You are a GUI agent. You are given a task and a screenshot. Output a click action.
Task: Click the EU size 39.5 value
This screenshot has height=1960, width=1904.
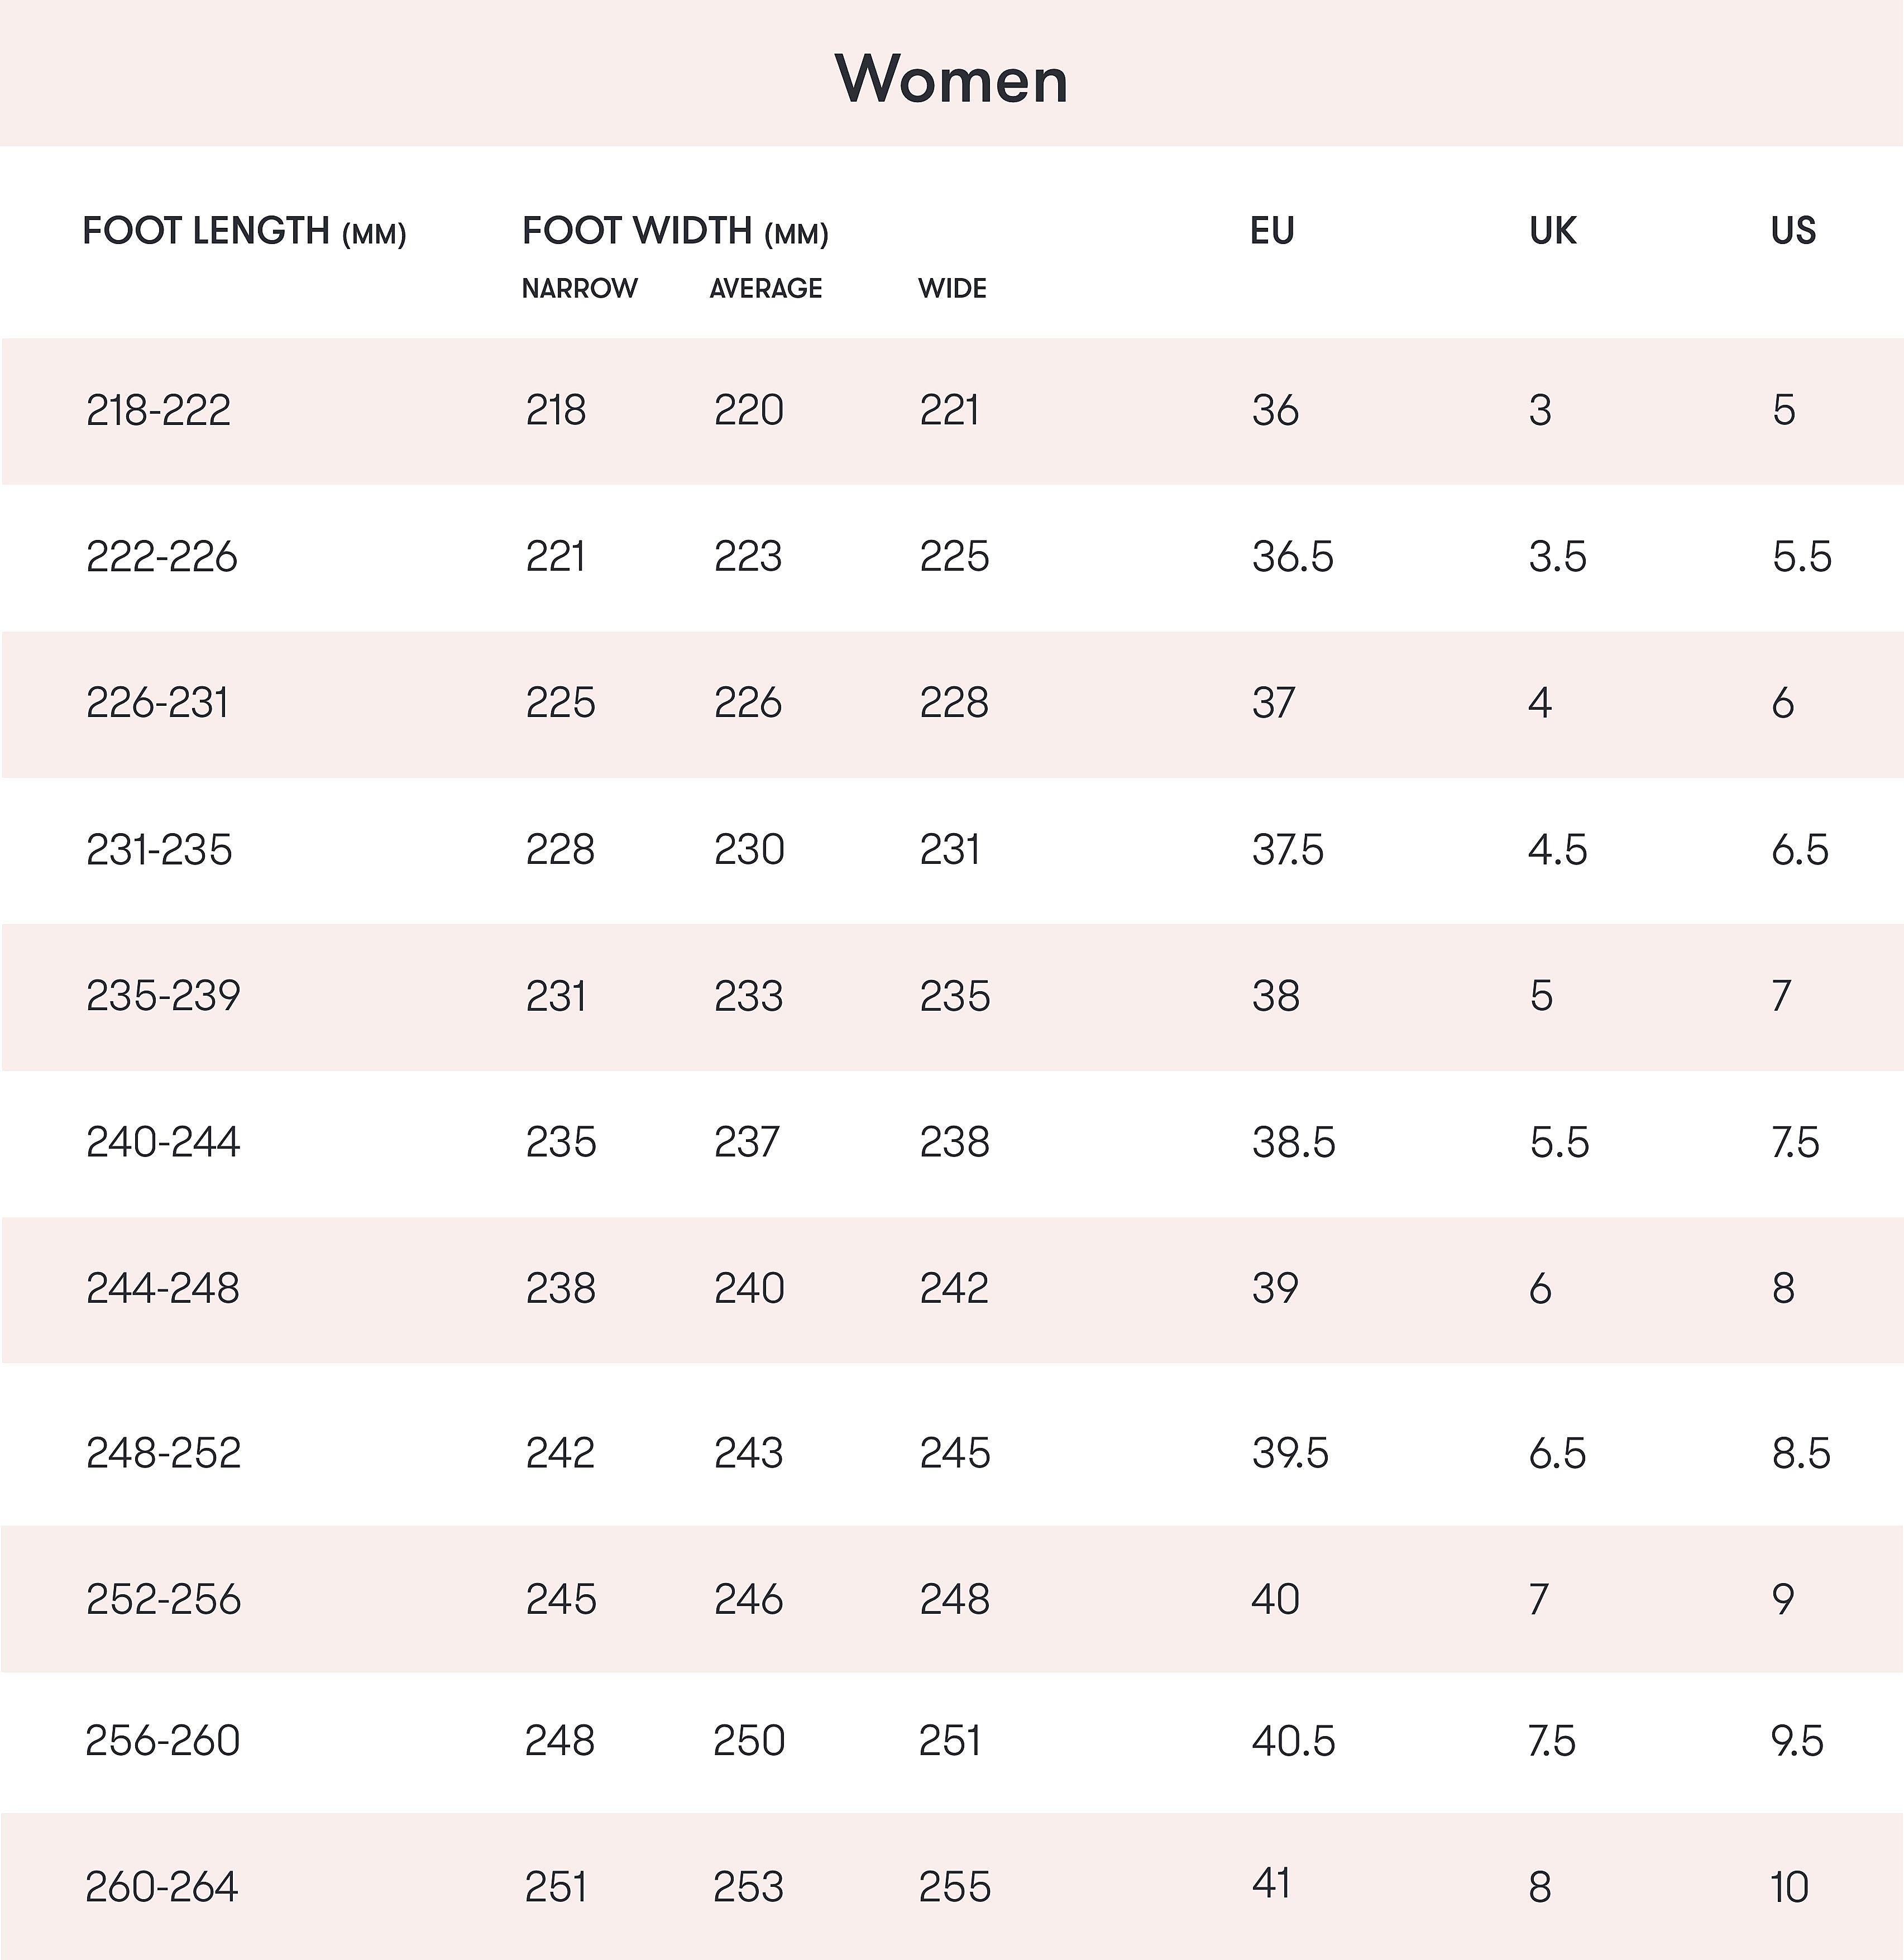pos(1290,1453)
